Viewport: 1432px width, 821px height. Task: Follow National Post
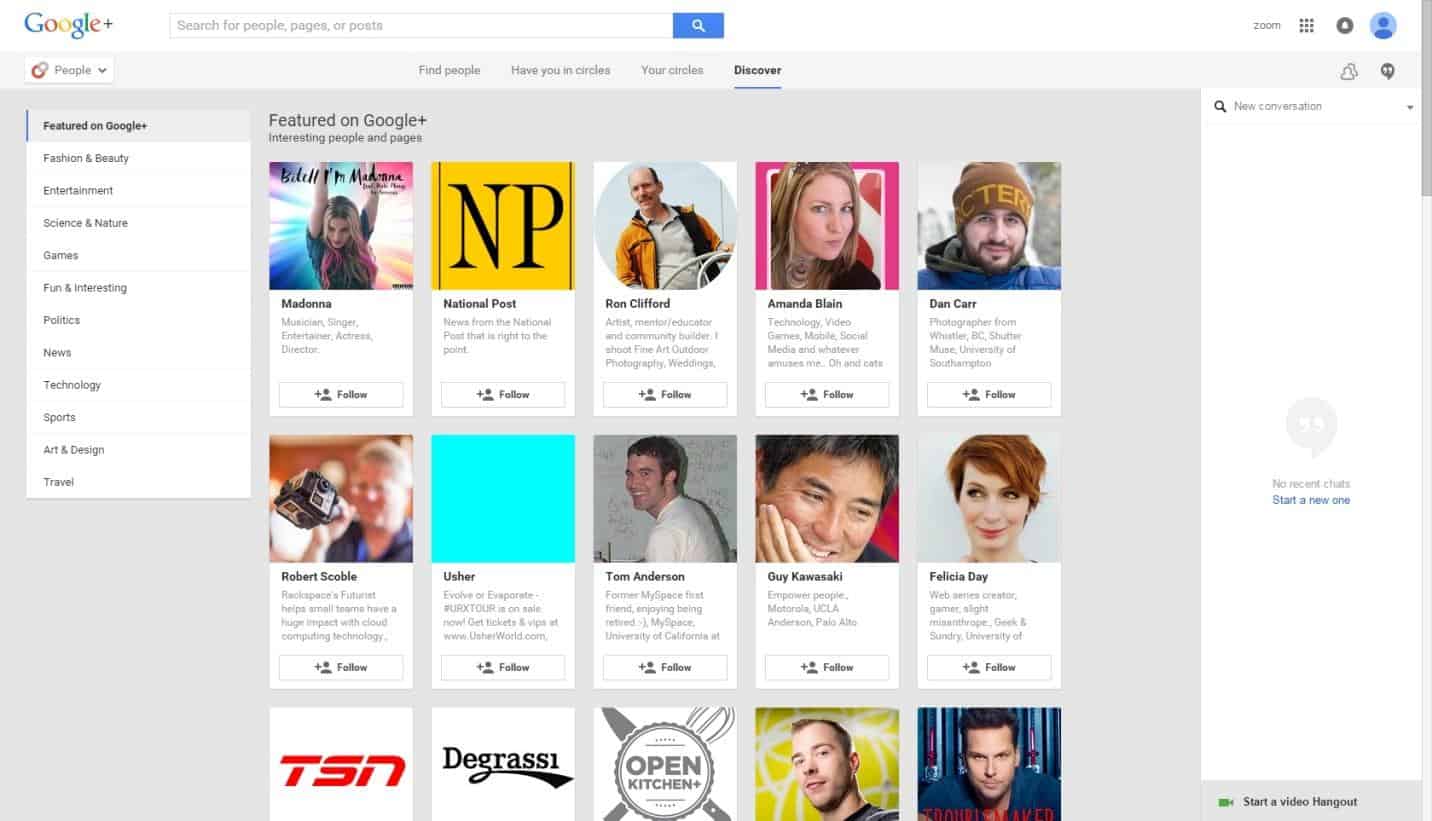503,395
